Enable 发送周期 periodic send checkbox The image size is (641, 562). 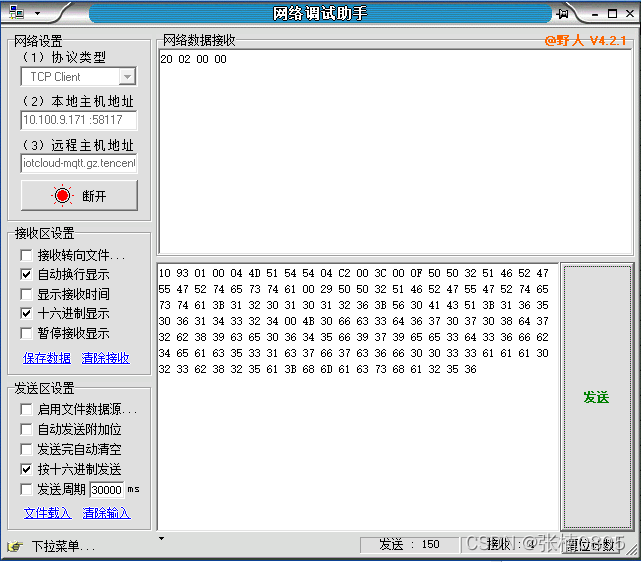coord(26,489)
